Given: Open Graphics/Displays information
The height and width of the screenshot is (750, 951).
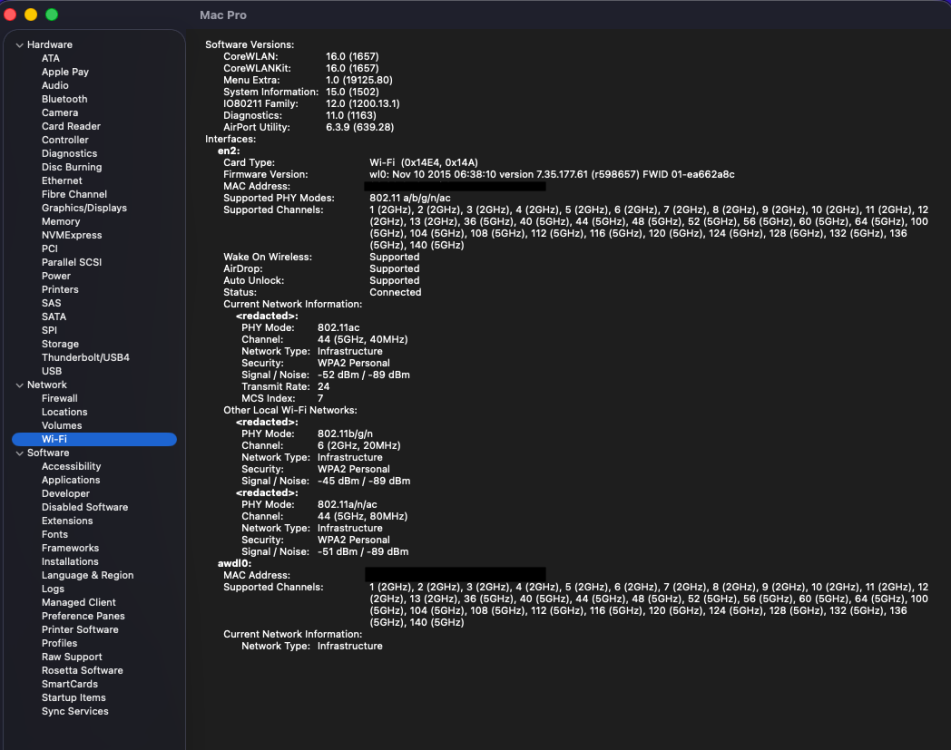Looking at the screenshot, I should coord(84,208).
